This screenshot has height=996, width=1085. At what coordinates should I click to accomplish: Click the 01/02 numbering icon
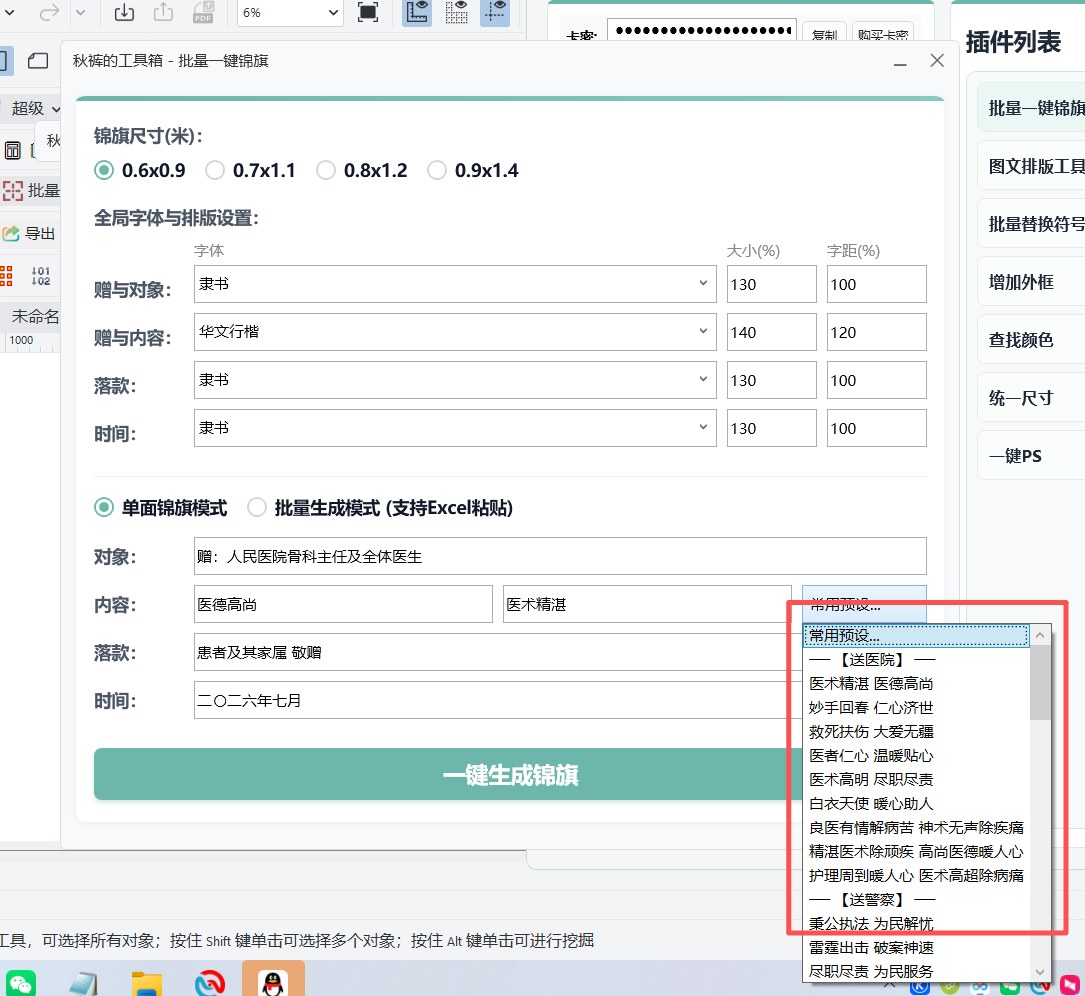point(41,275)
